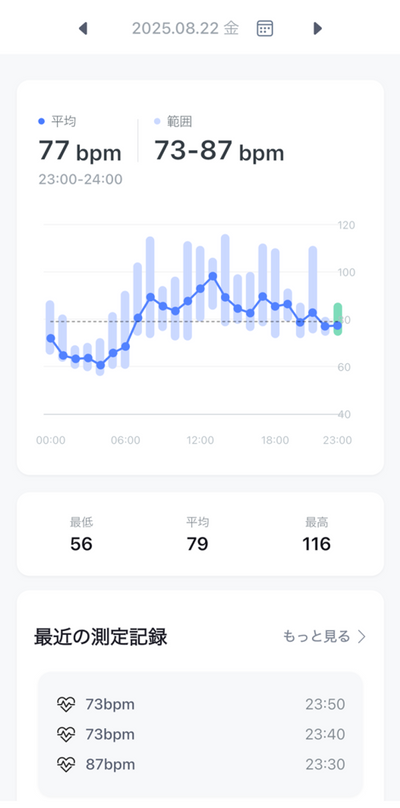The height and width of the screenshot is (808, 400).
Task: Select the green highlighted 23:00 bar
Action: point(338,319)
